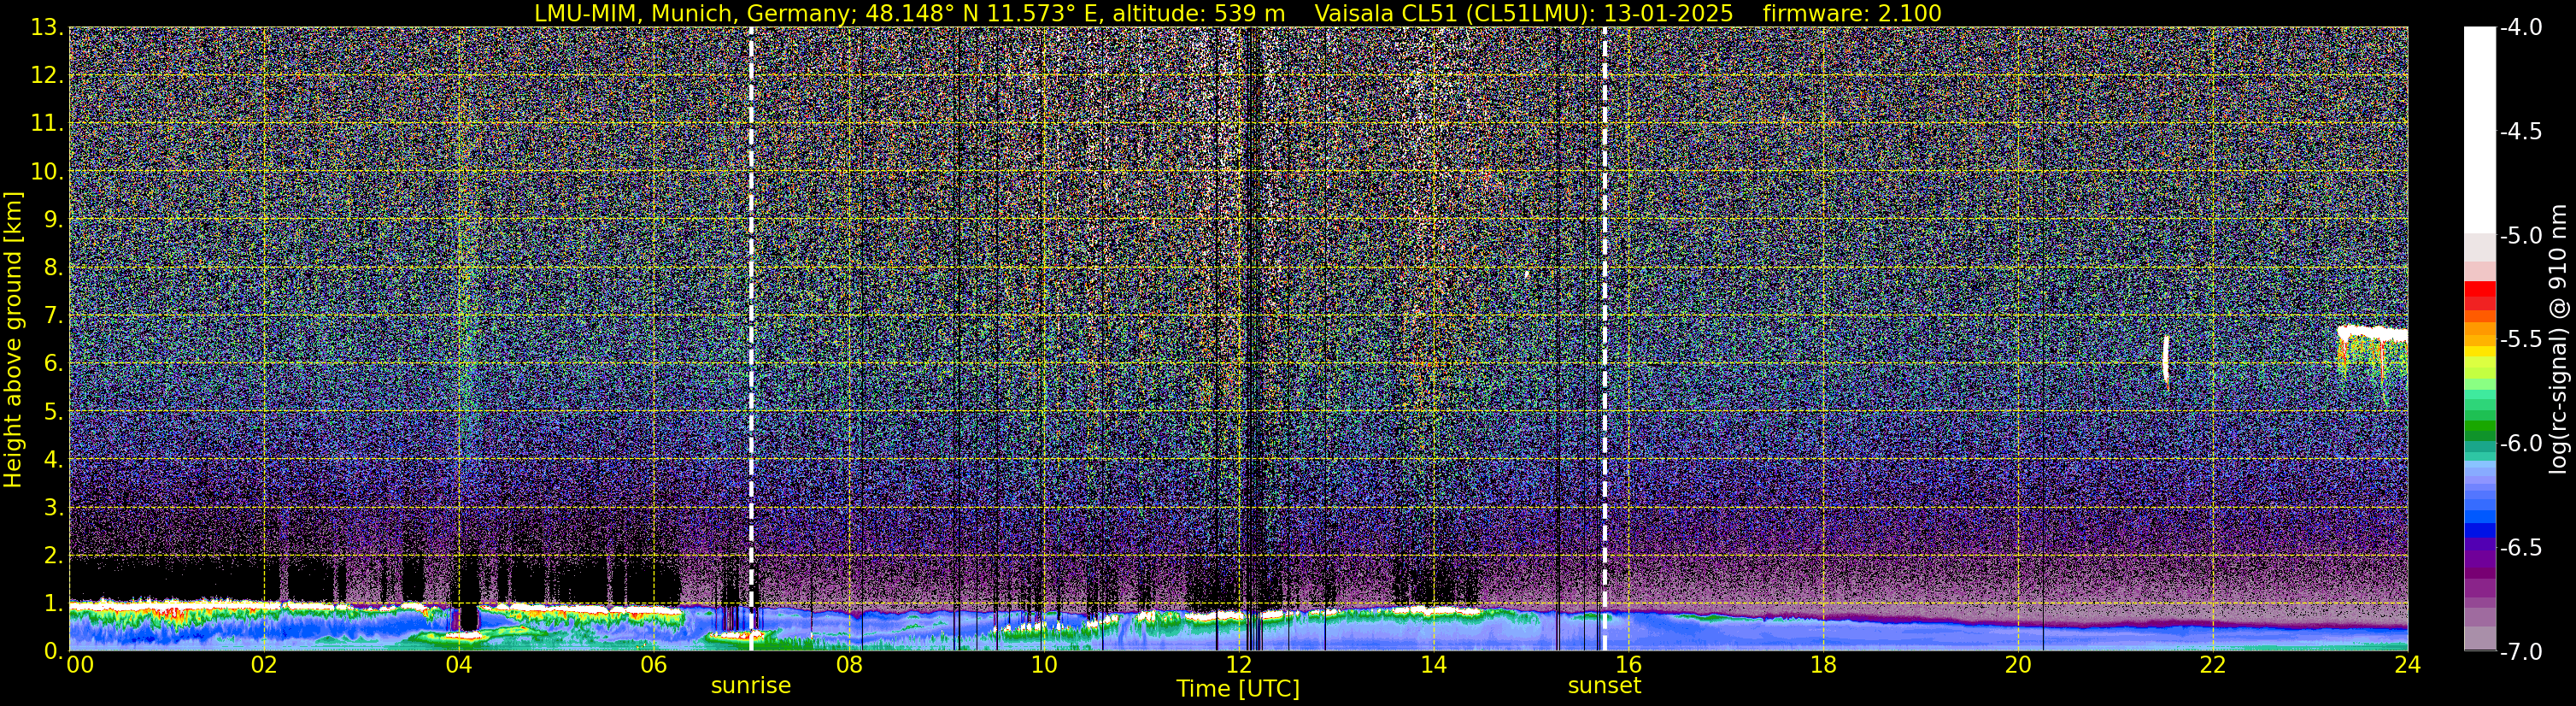Click the white cloud layer near 23:30 UTC
Screen dimensions: 2576x706
pos(2372,333)
